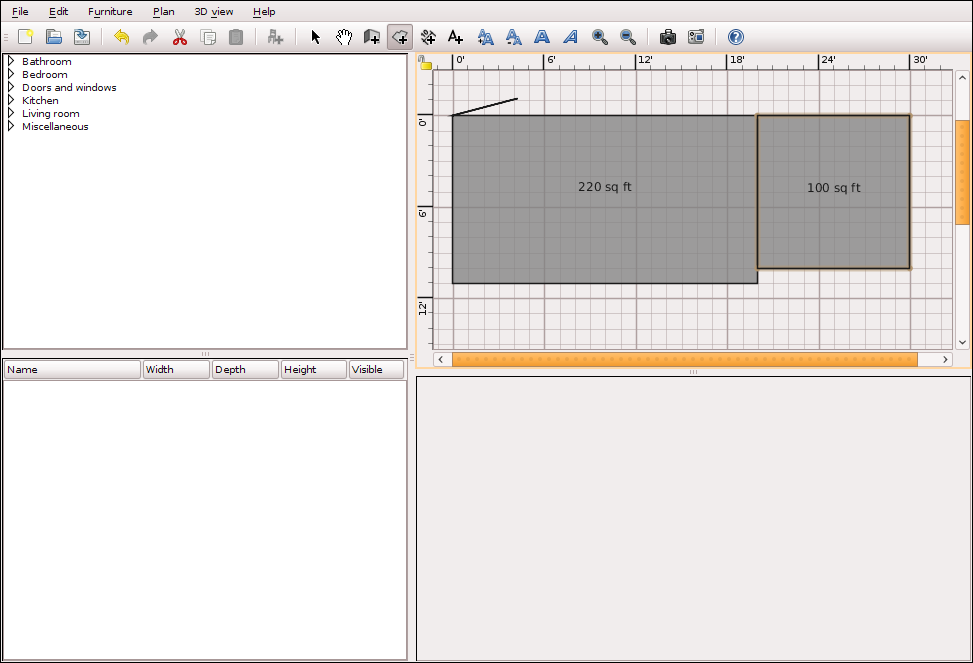Sort furniture by Height column header
The image size is (973, 663).
pyautogui.click(x=314, y=369)
